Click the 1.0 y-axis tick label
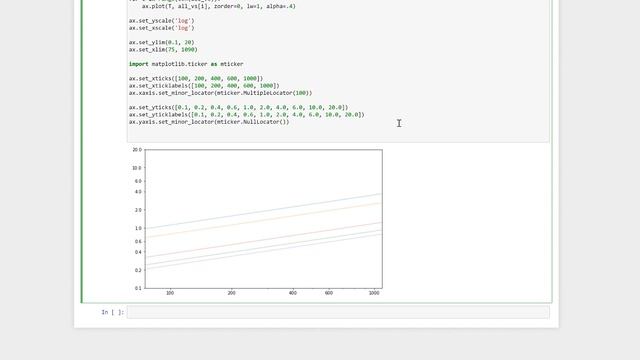Image resolution: width=640 pixels, height=360 pixels. [x=138, y=229]
